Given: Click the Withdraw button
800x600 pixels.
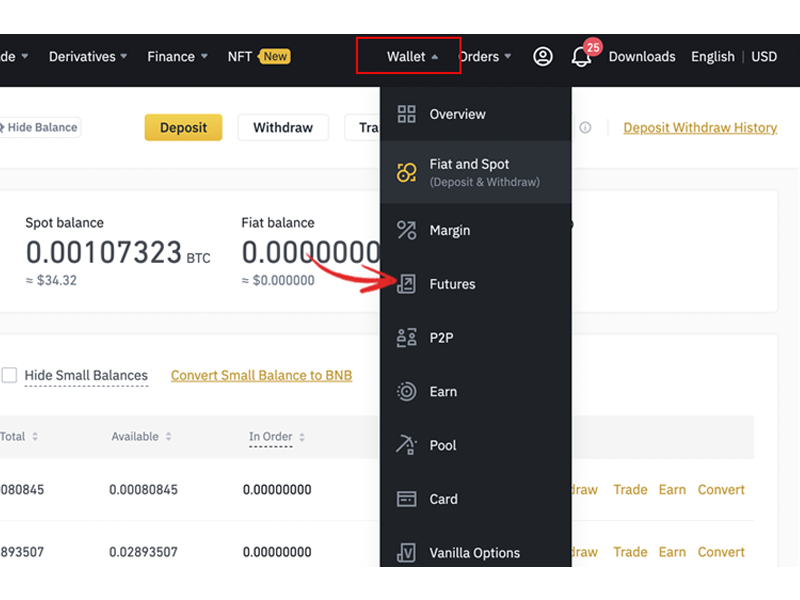Looking at the screenshot, I should click(283, 128).
